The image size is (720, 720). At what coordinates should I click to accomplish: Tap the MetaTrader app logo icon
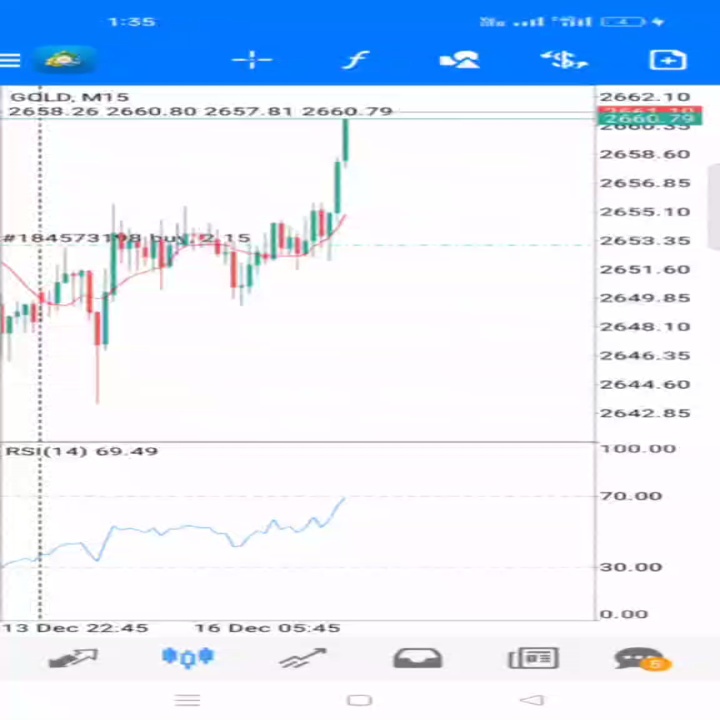pos(64,60)
